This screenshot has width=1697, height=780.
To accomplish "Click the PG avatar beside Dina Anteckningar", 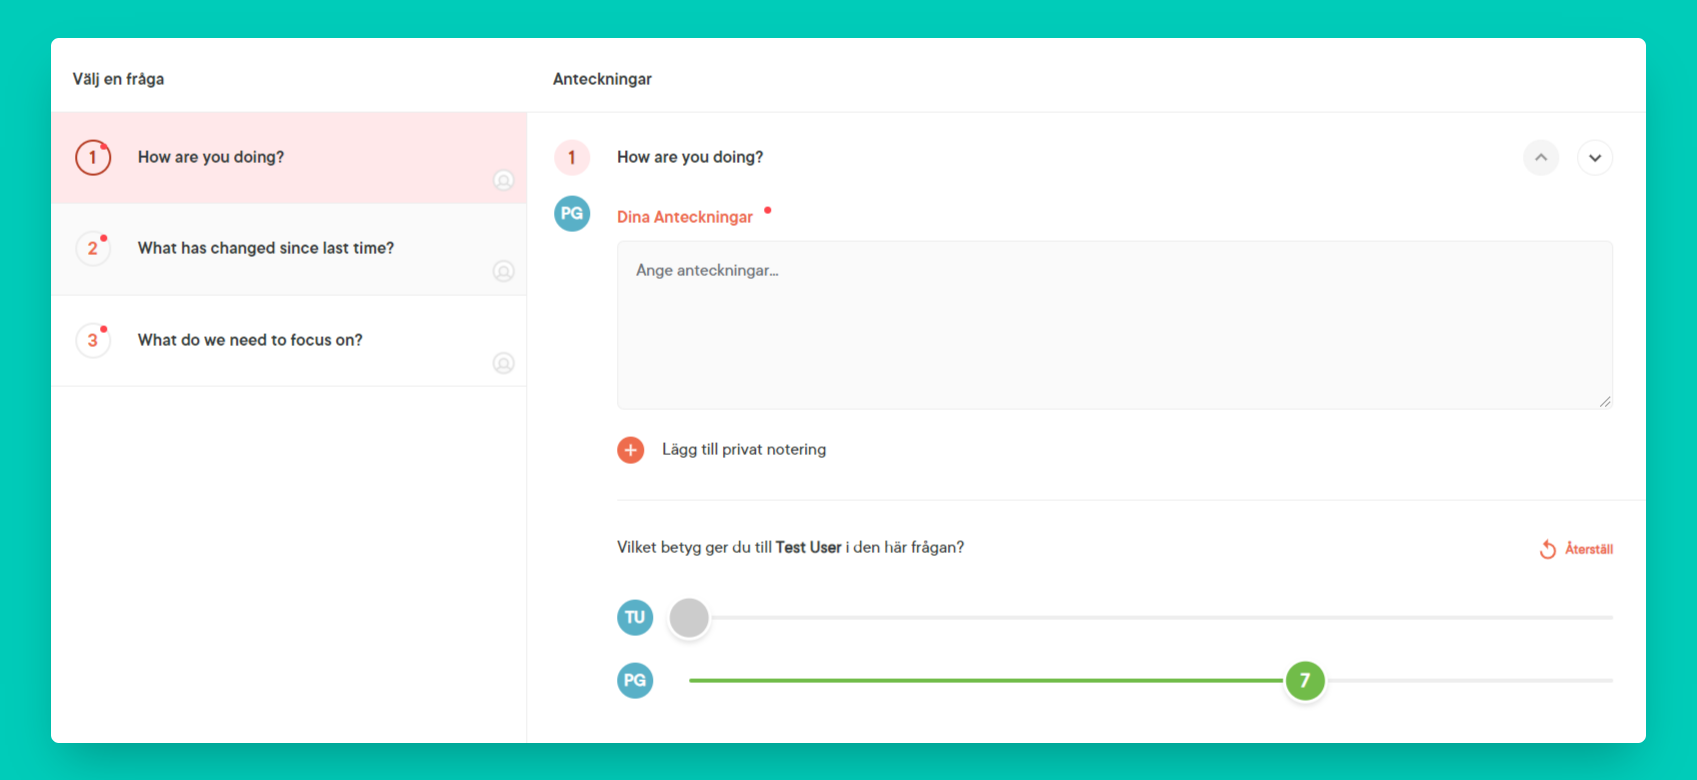I will [x=572, y=214].
